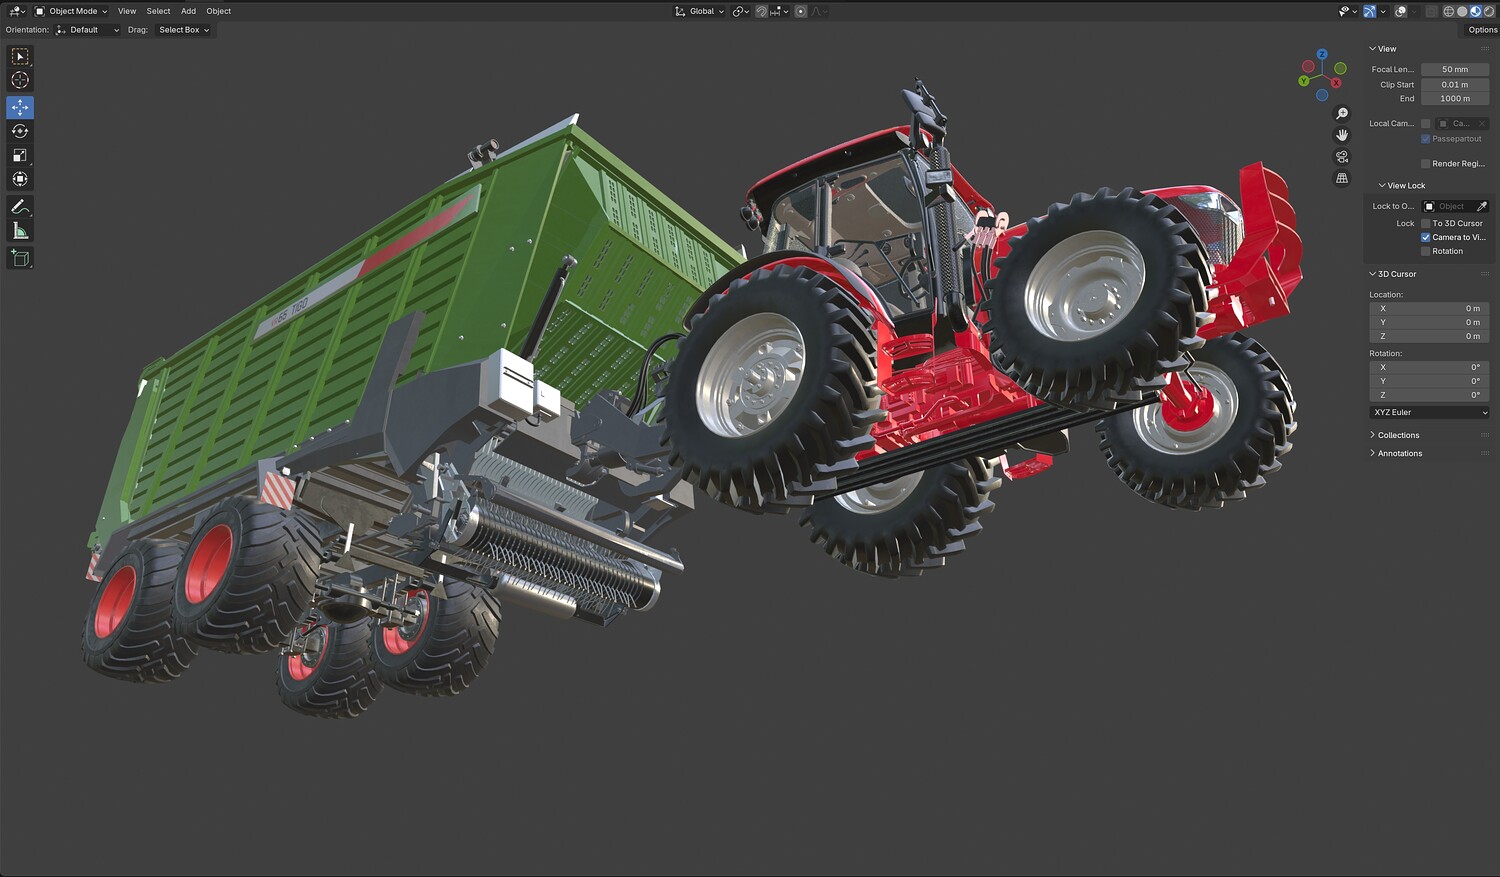Click the green Y axis on navigation gizmo

coord(1304,81)
